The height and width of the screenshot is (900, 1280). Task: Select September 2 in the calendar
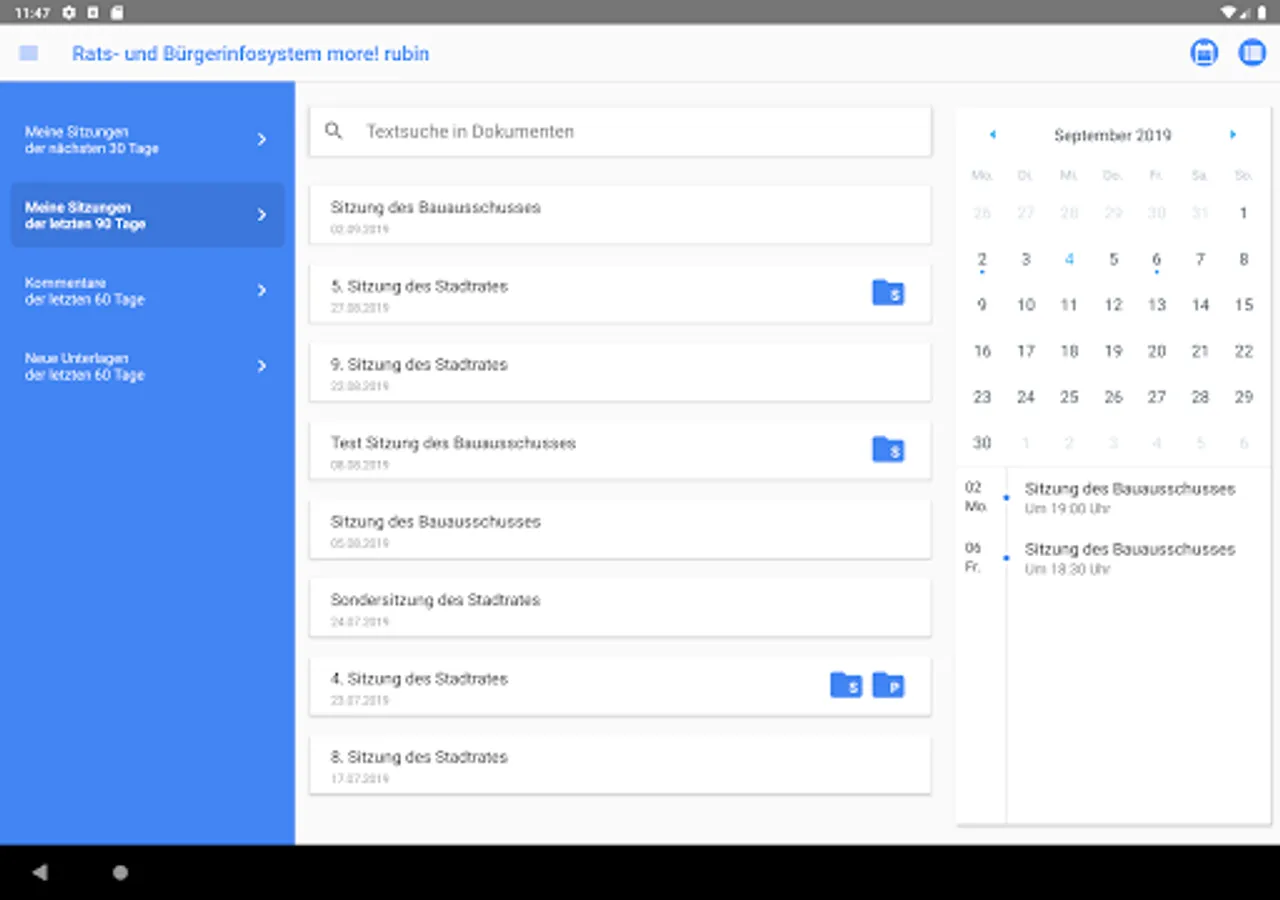coord(982,260)
